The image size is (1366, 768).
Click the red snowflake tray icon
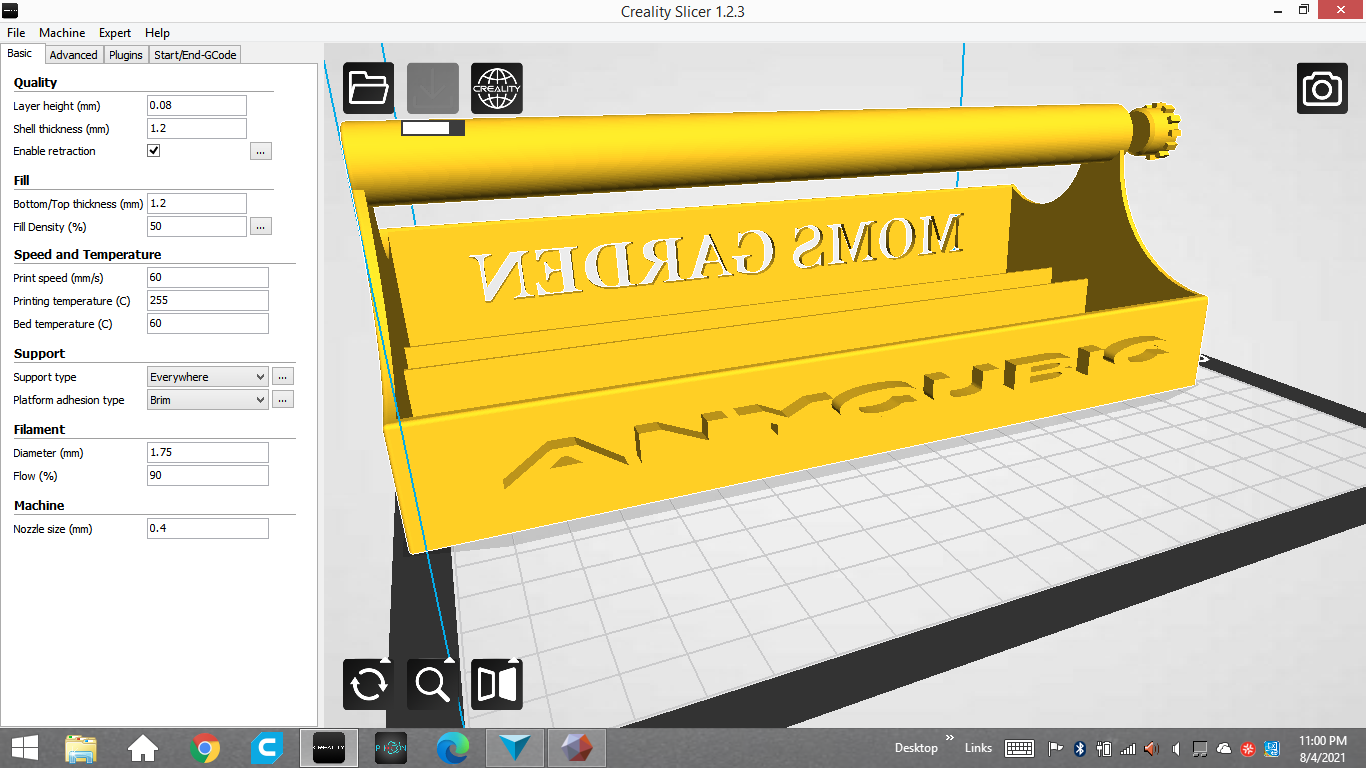pyautogui.click(x=1248, y=748)
